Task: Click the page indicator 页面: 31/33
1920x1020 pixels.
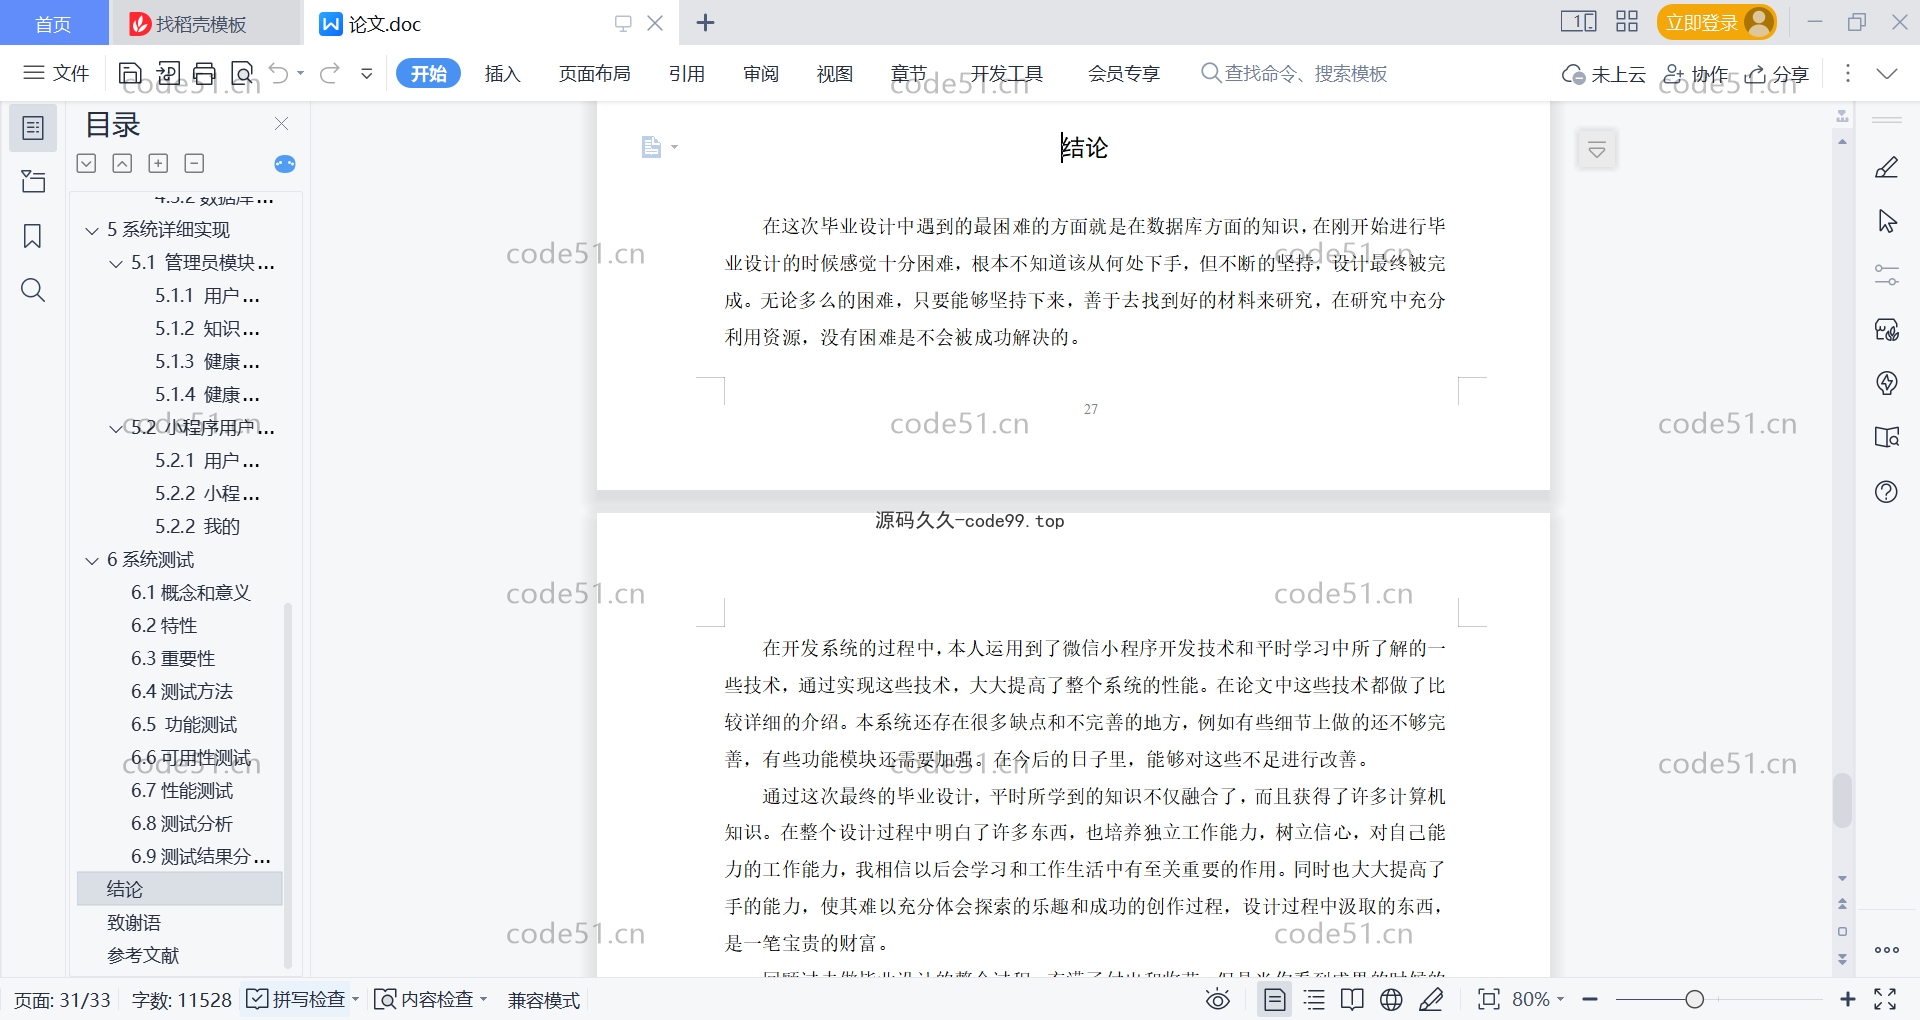Action: click(x=62, y=1000)
